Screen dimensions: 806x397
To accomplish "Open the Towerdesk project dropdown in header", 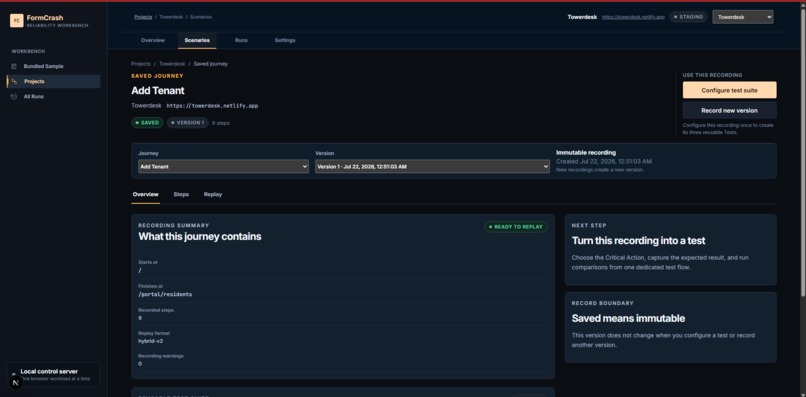I will coord(742,17).
